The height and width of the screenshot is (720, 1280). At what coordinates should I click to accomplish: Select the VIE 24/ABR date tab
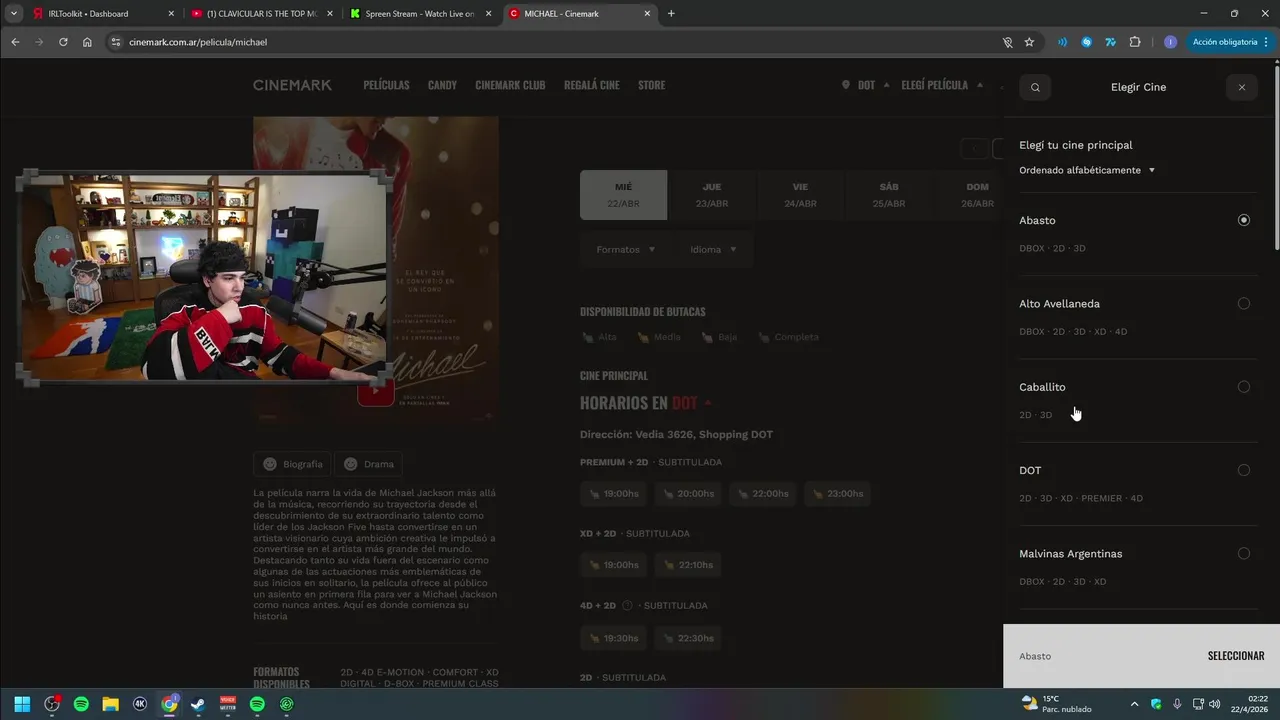(x=800, y=195)
